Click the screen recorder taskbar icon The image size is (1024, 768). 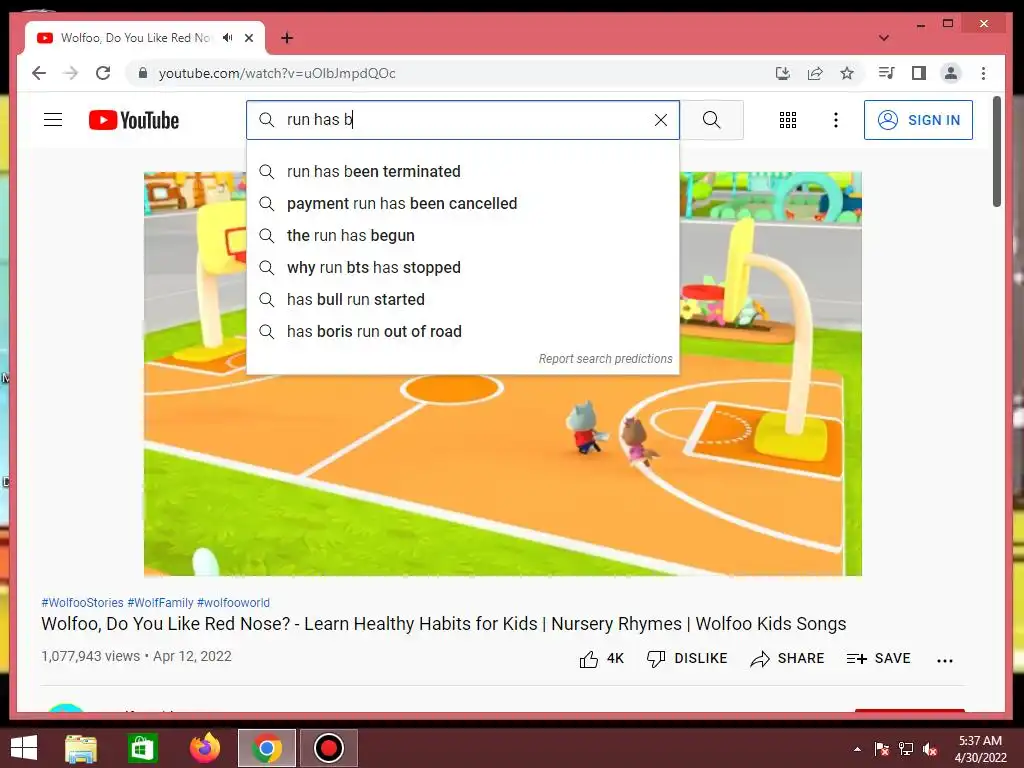coord(329,748)
